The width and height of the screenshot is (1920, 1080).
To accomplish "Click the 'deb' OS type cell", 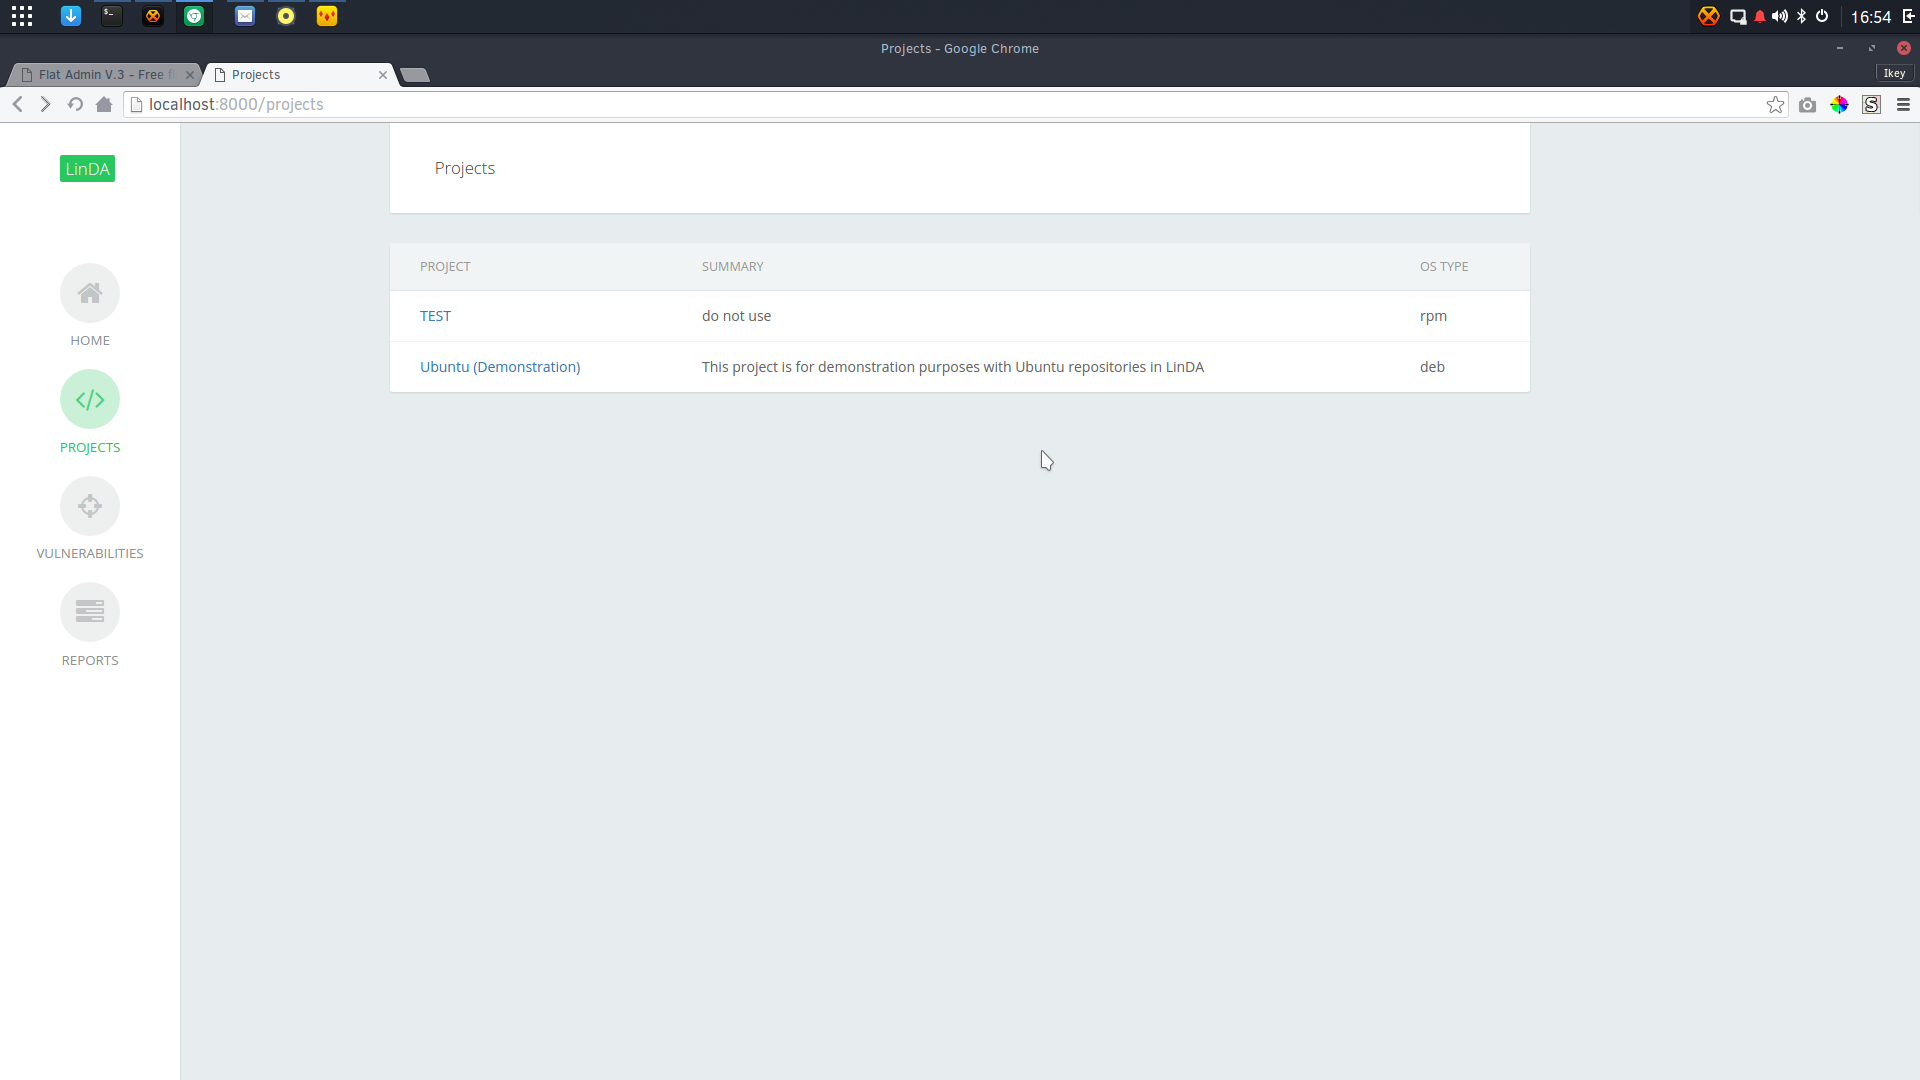I will point(1432,367).
